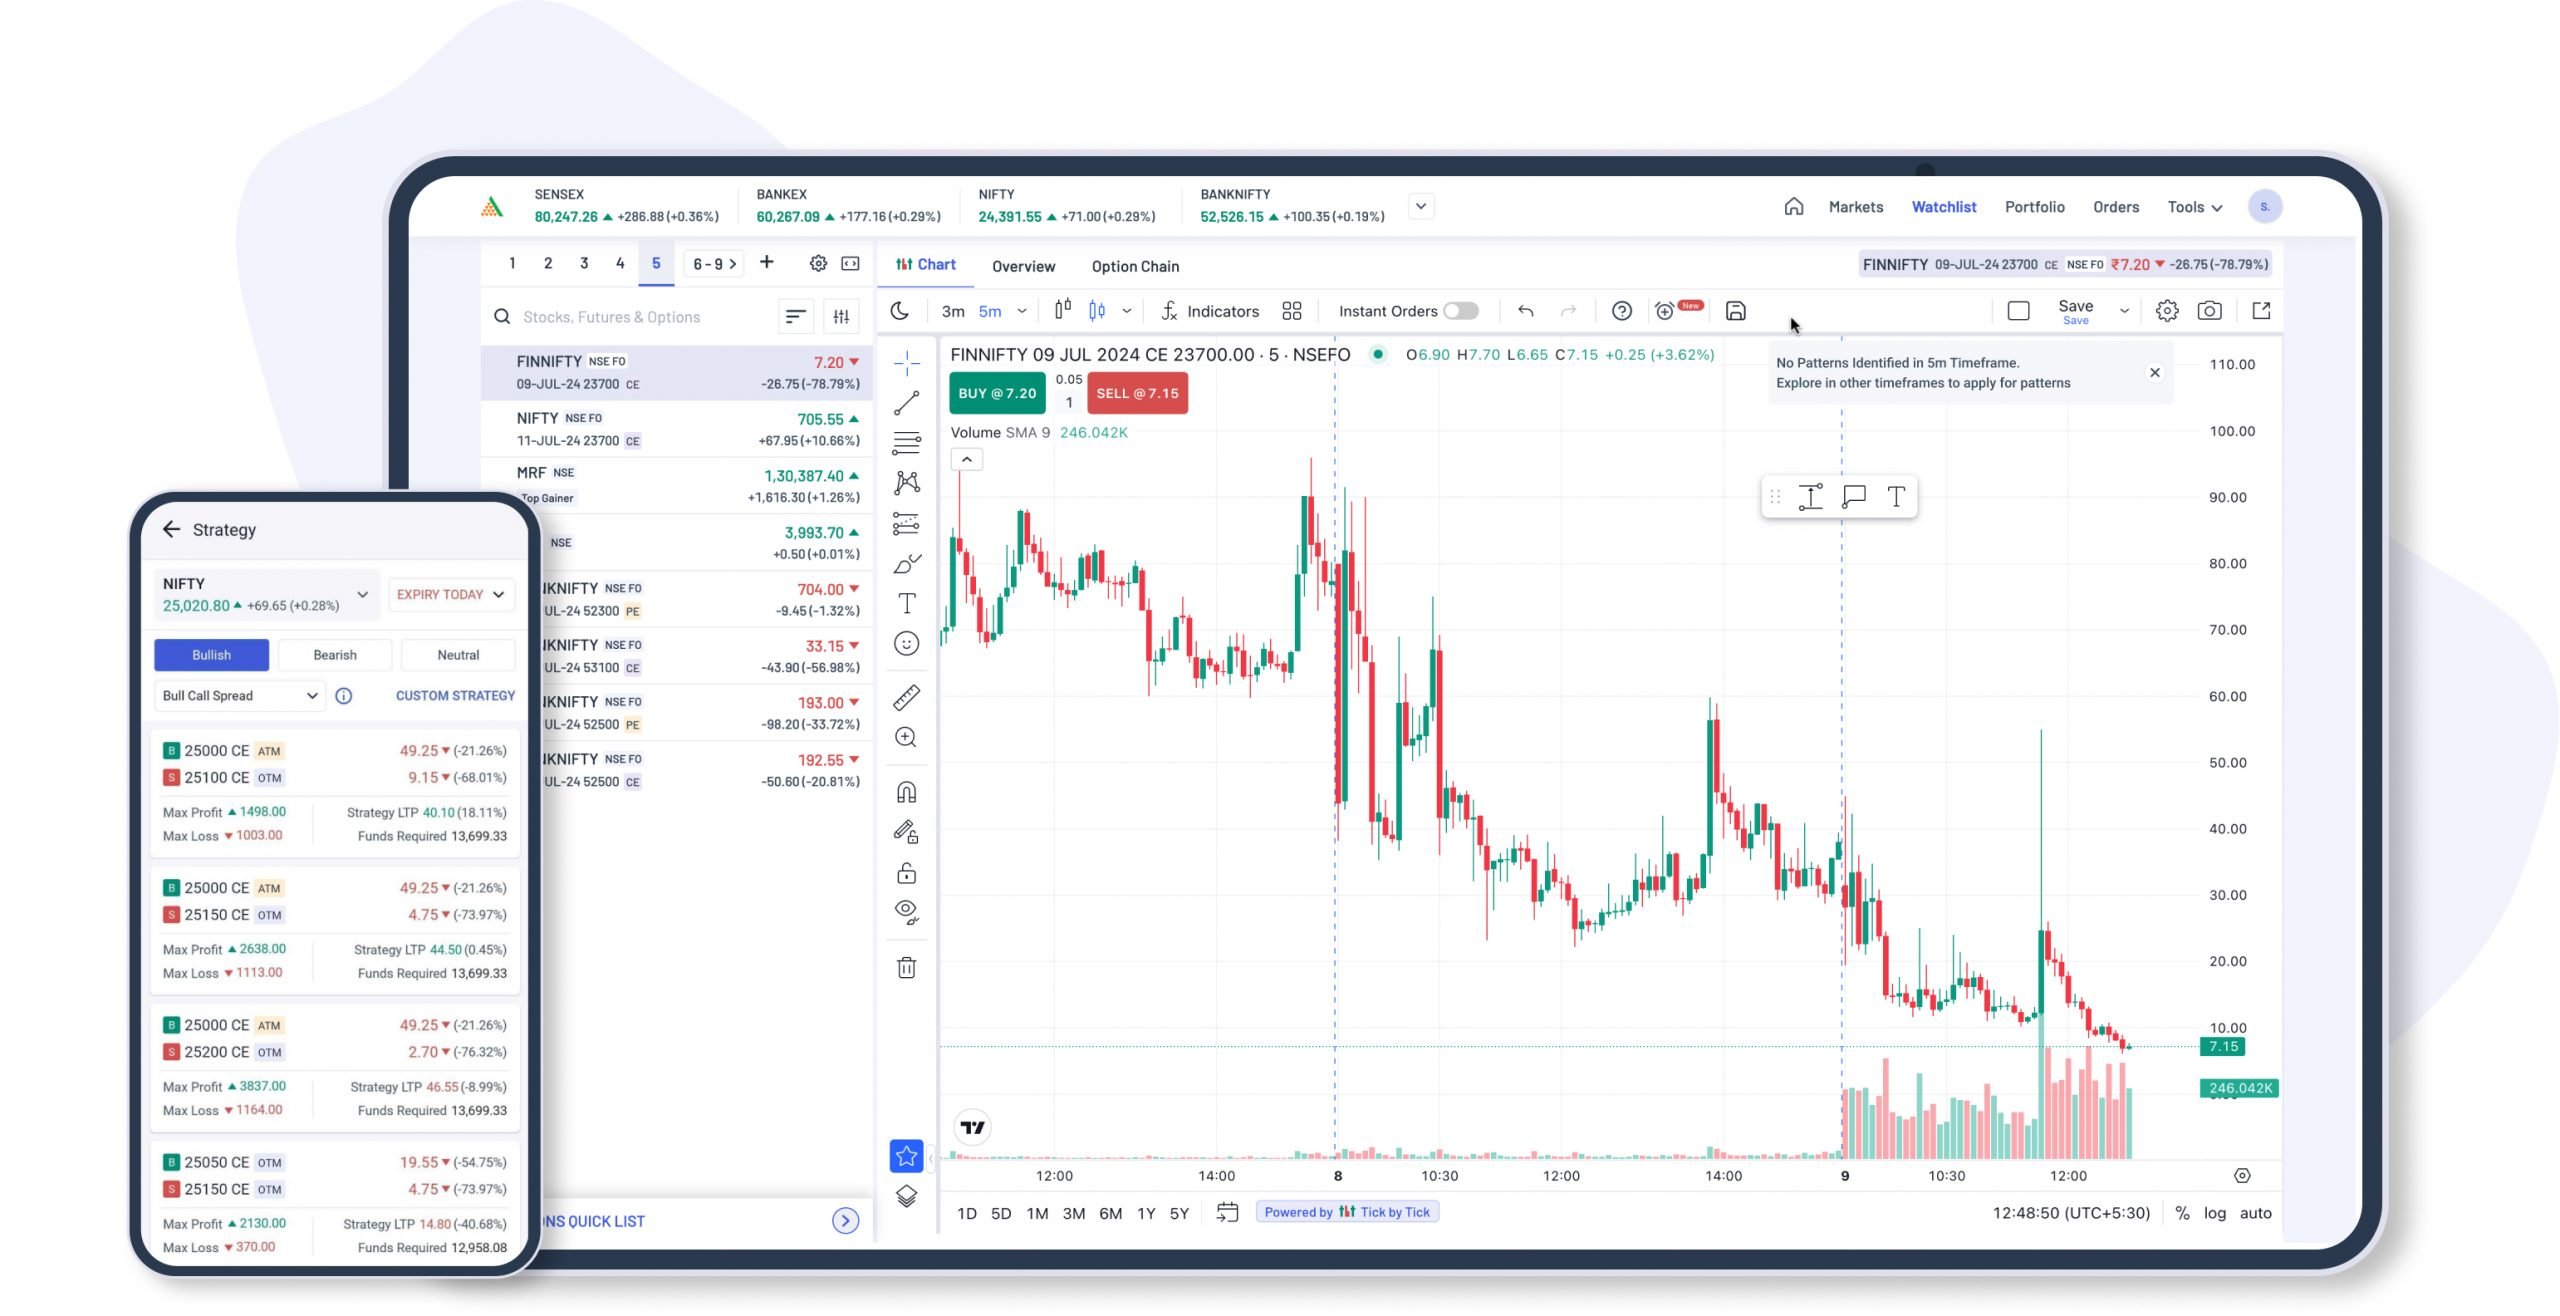This screenshot has width=2560, height=1316.
Task: Open the Portfolio menu item
Action: (2034, 207)
